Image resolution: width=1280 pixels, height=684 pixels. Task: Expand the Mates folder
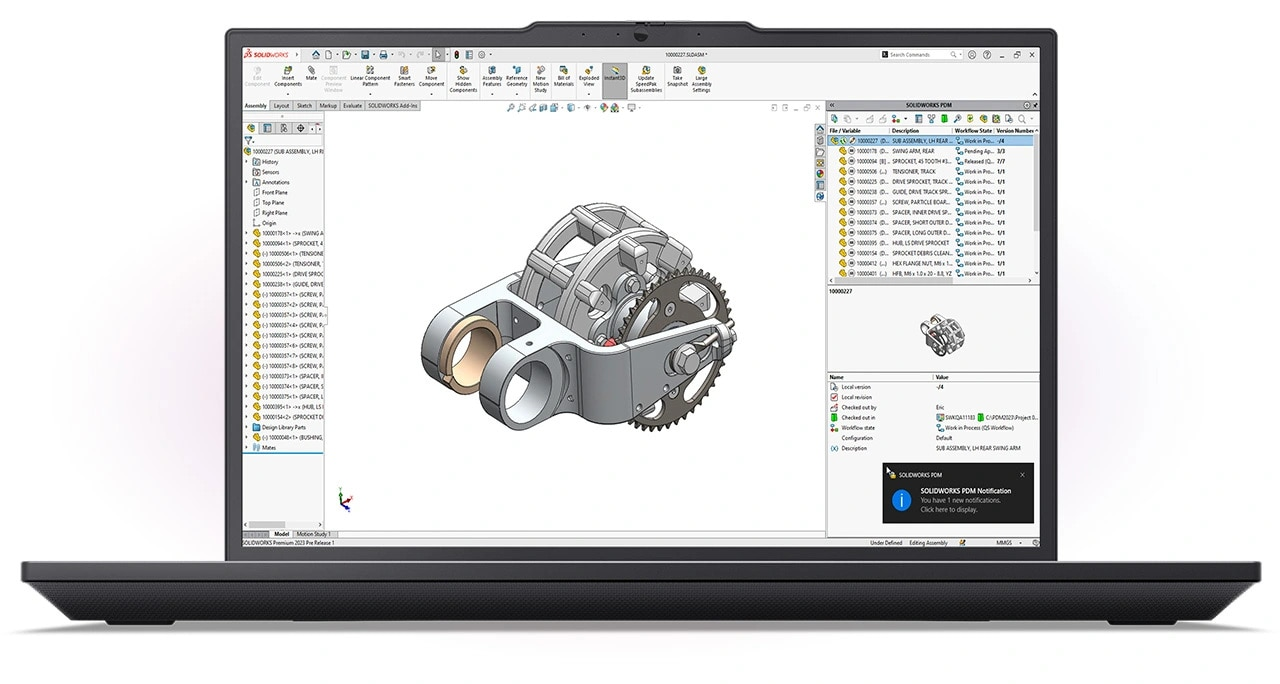pos(244,447)
